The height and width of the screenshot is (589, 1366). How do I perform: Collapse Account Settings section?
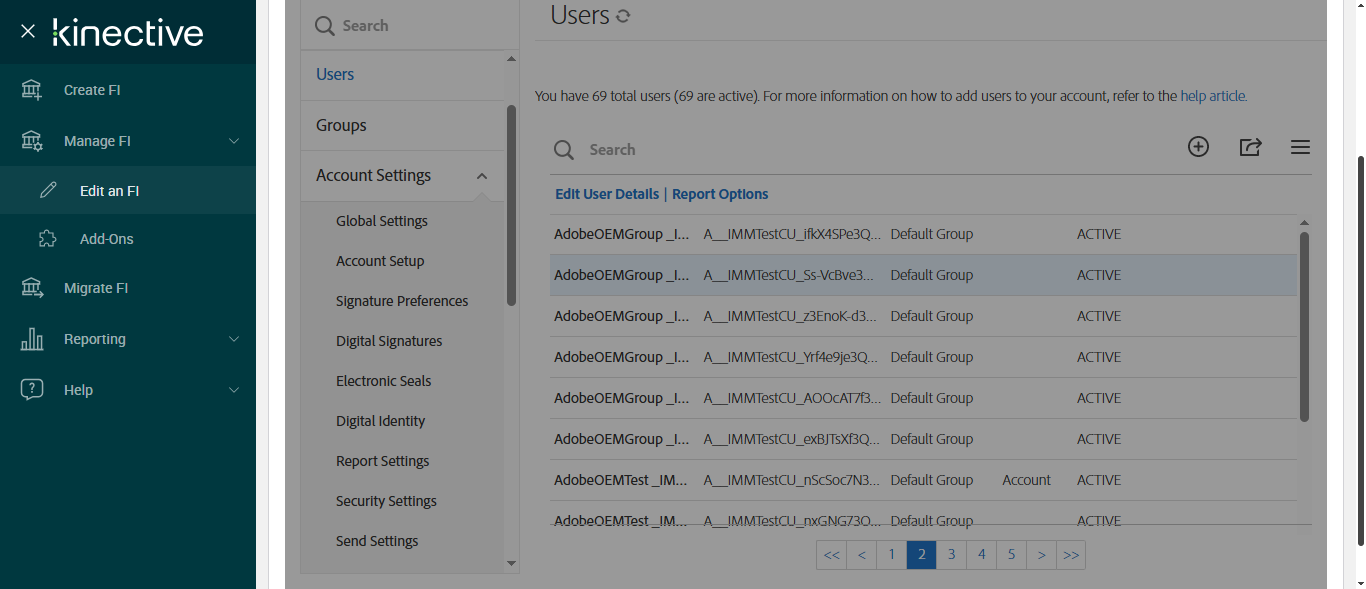click(x=482, y=176)
